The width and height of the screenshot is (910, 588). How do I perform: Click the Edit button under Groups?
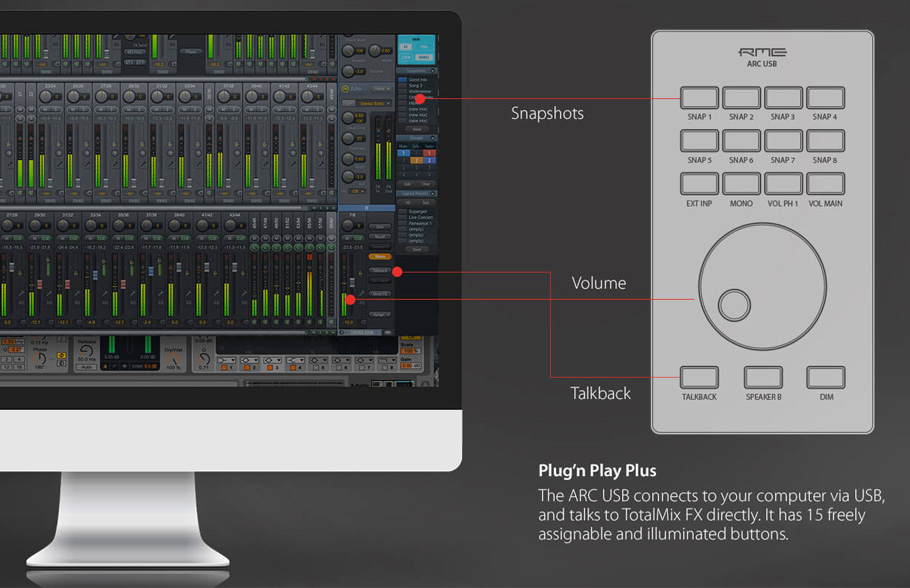[x=407, y=184]
